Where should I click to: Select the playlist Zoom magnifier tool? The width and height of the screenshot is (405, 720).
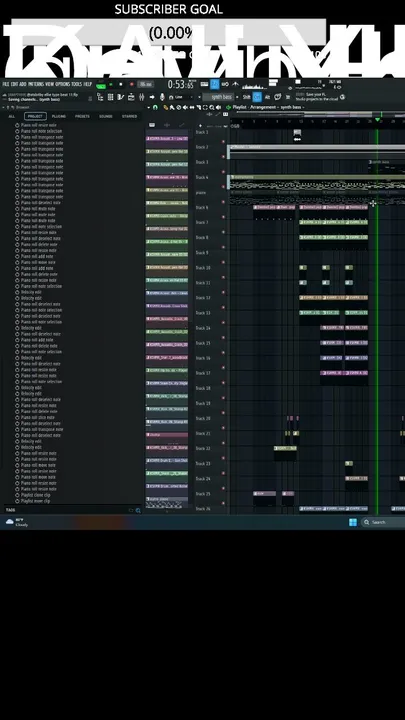[x=212, y=107]
